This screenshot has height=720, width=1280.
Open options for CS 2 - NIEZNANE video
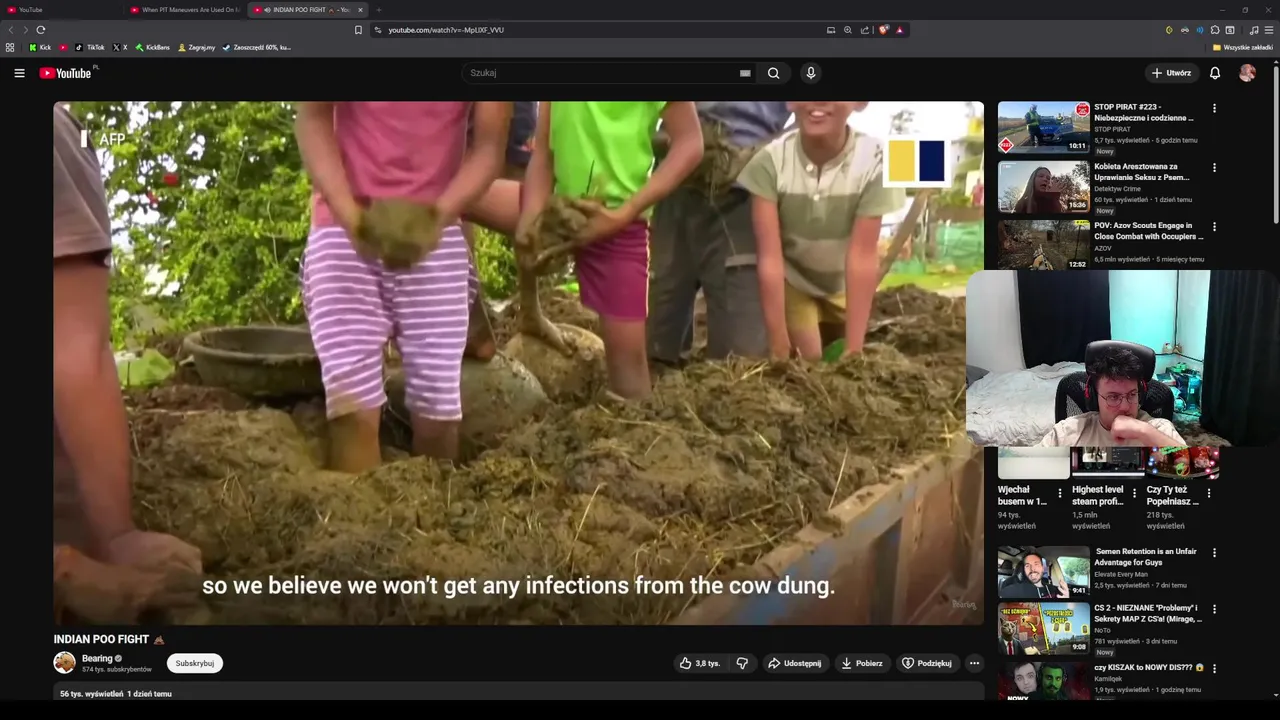[x=1215, y=608]
